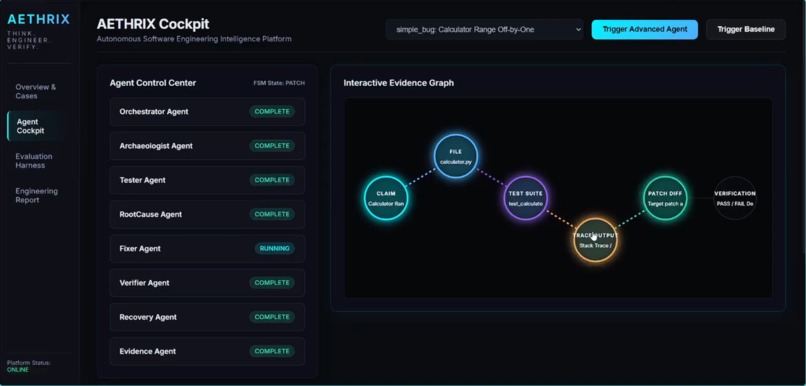Click COMPLETE badge of Tester Agent
Screen dimensions: 806x386
coord(272,180)
